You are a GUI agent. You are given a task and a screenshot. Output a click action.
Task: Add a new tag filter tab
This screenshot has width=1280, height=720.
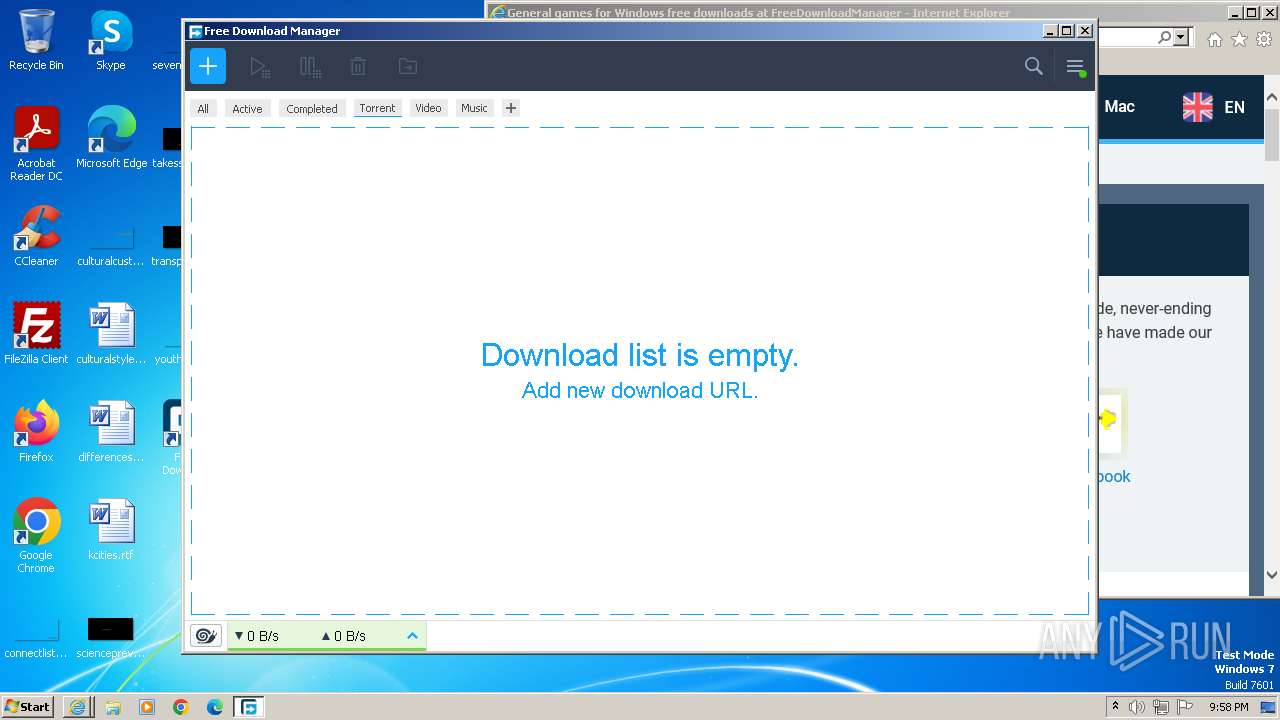point(511,108)
